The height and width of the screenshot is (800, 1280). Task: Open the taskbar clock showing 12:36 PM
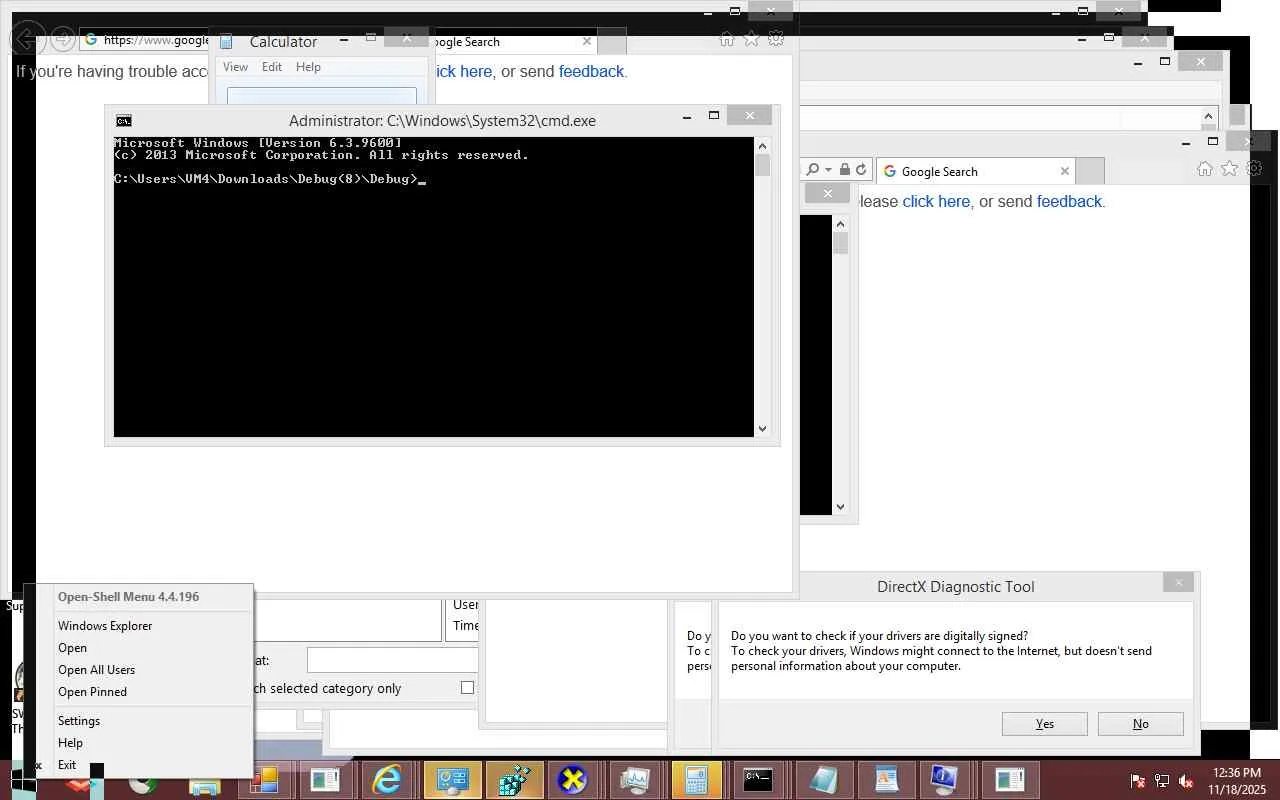[x=1235, y=781]
